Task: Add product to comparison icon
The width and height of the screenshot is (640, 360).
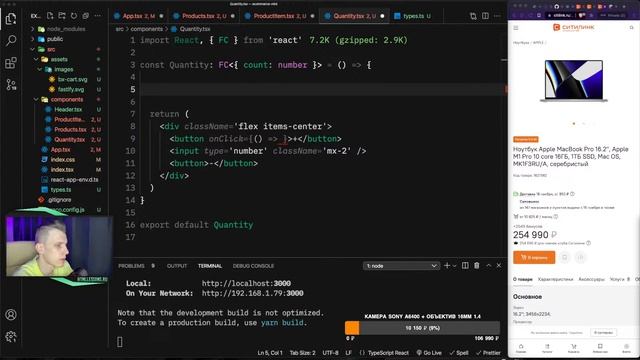Action: (580, 257)
